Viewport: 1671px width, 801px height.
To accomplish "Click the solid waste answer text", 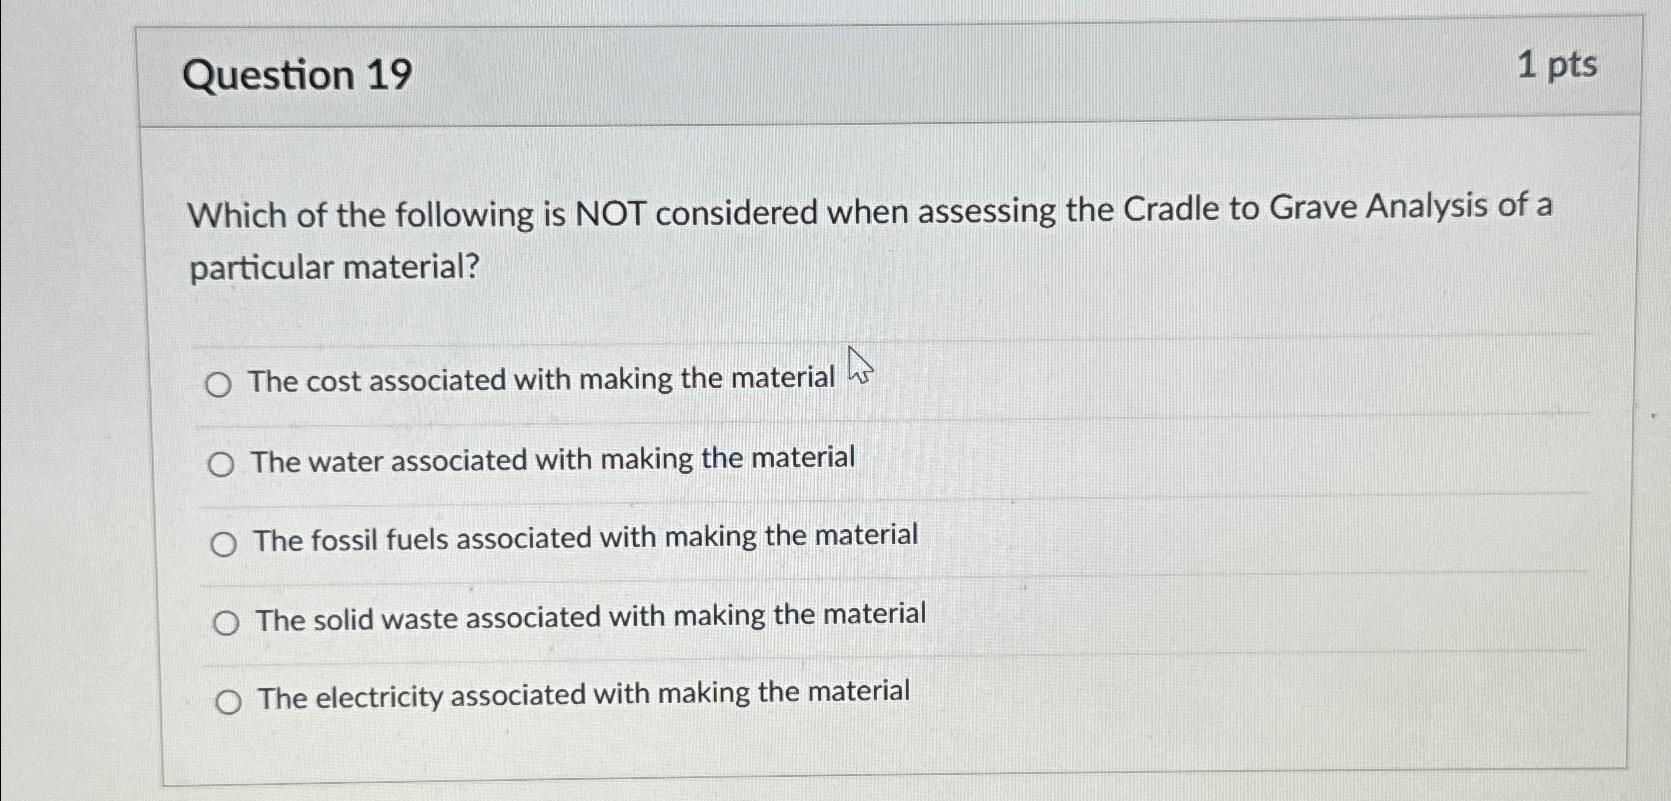I will (590, 617).
